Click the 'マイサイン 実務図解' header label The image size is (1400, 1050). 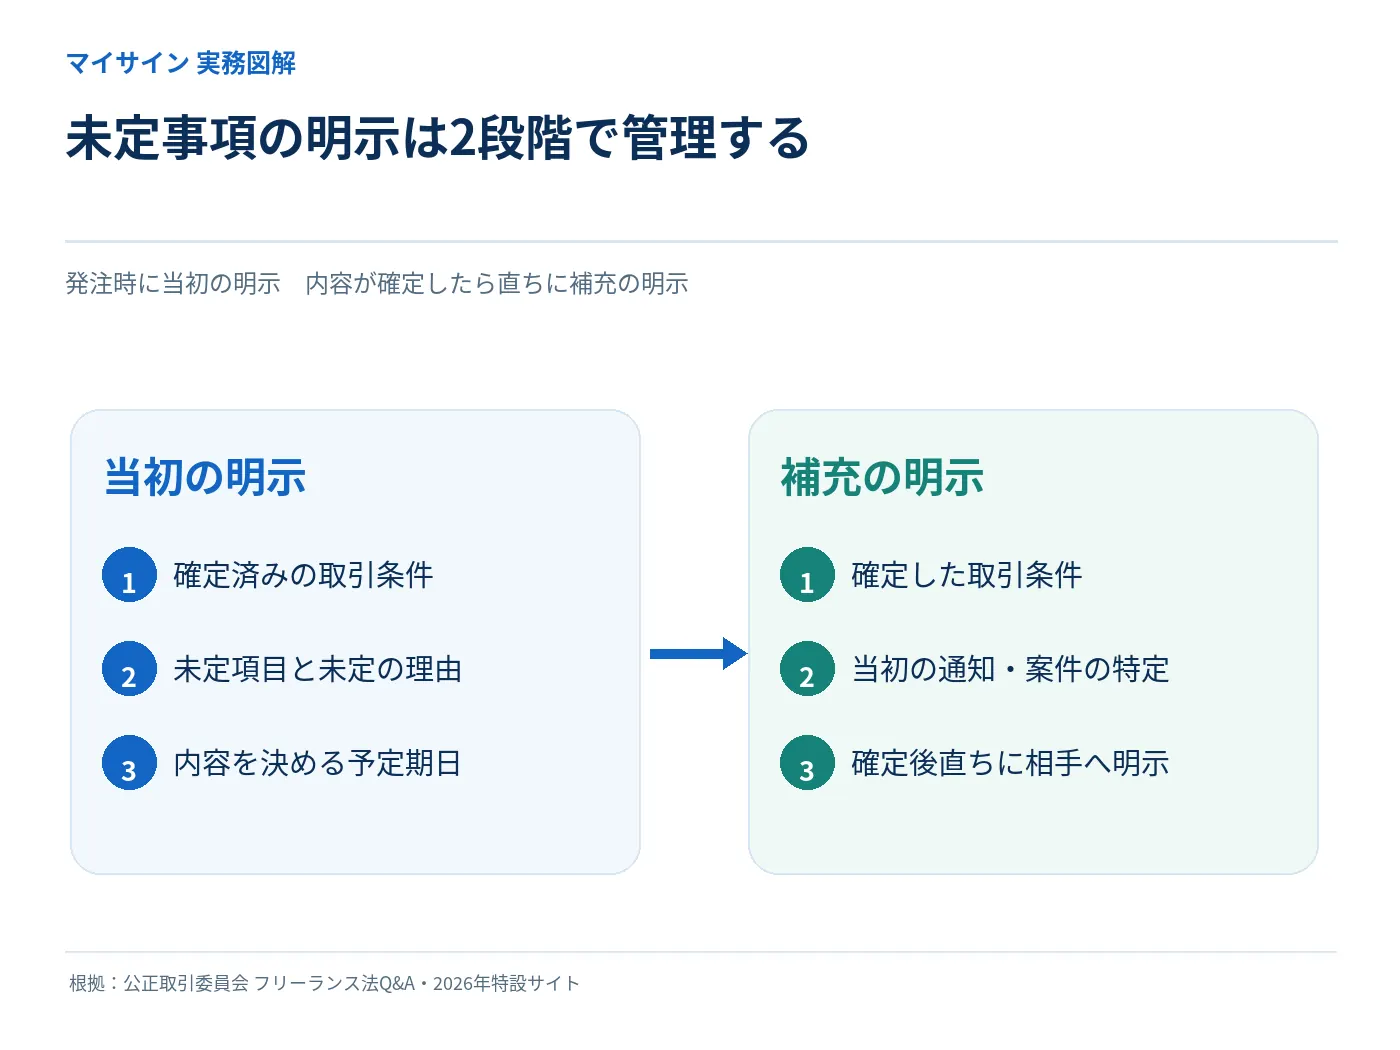(181, 63)
